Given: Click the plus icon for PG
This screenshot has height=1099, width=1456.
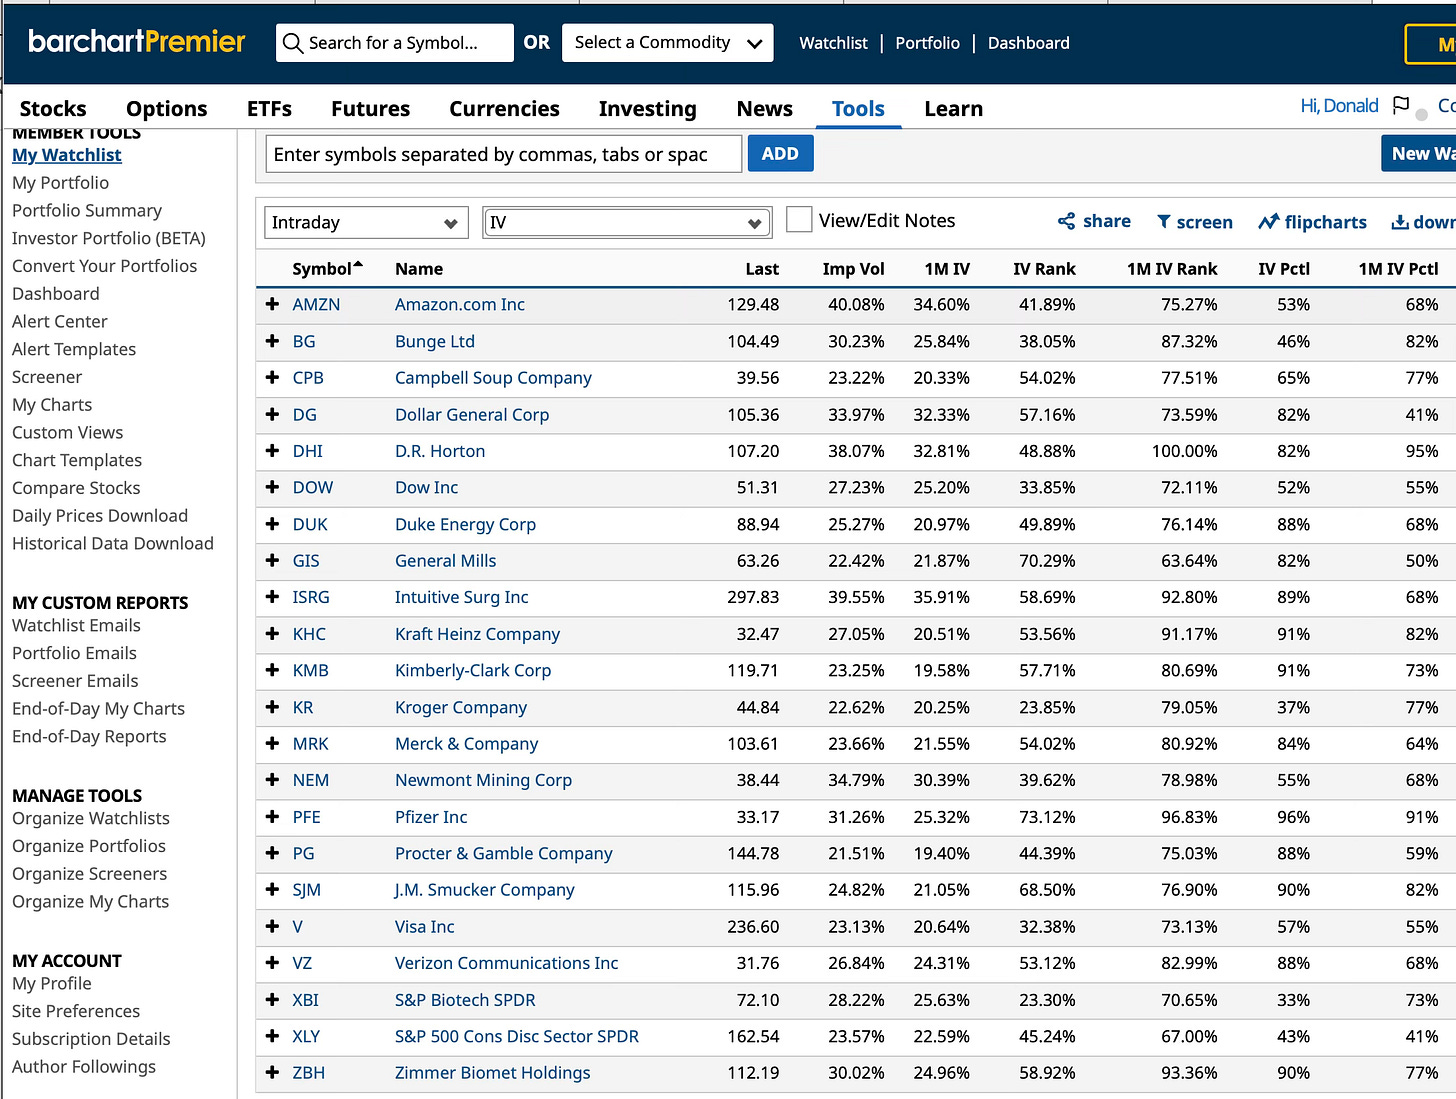Looking at the screenshot, I should coord(272,853).
